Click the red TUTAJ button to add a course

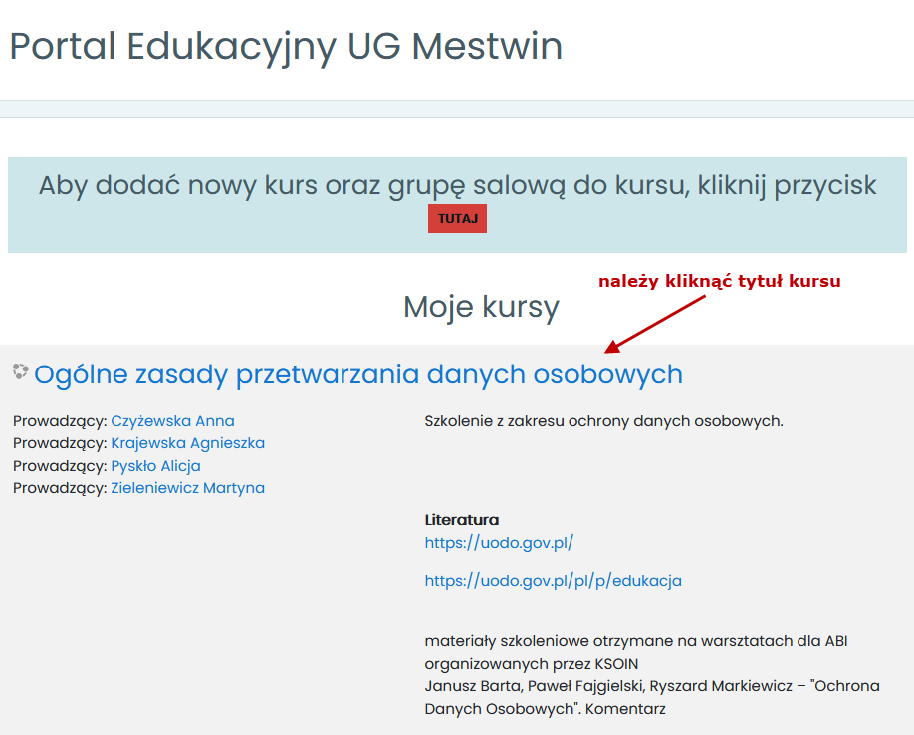click(x=457, y=218)
